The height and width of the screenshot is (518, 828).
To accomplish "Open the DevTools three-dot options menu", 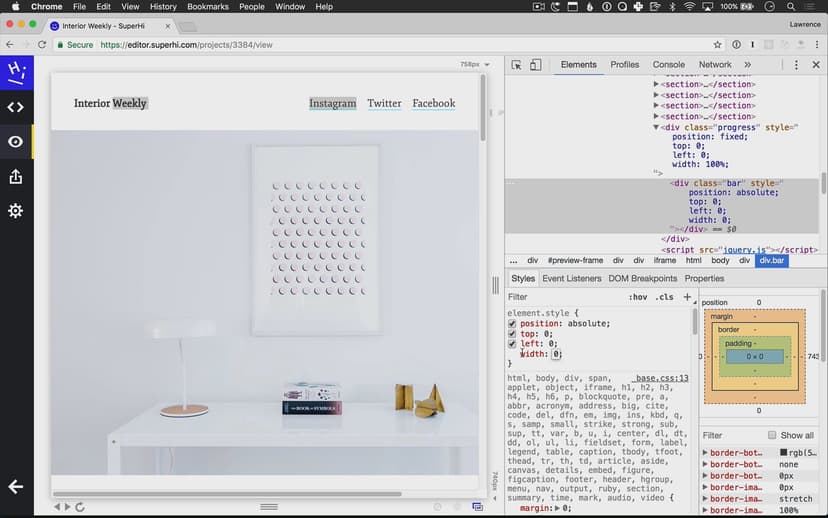I will click(796, 65).
